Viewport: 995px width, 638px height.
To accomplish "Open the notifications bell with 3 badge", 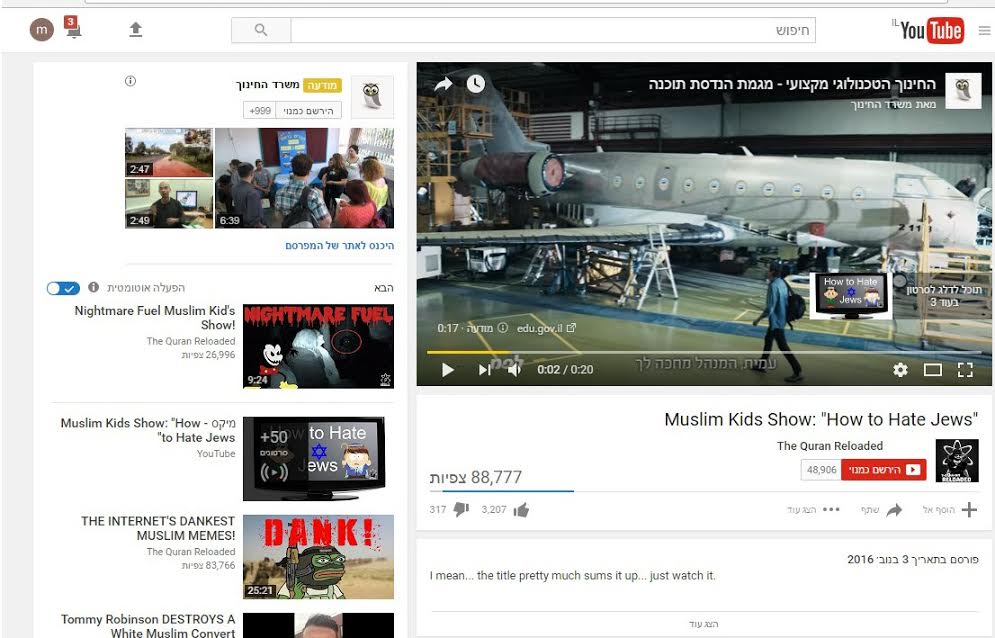I will coord(73,29).
